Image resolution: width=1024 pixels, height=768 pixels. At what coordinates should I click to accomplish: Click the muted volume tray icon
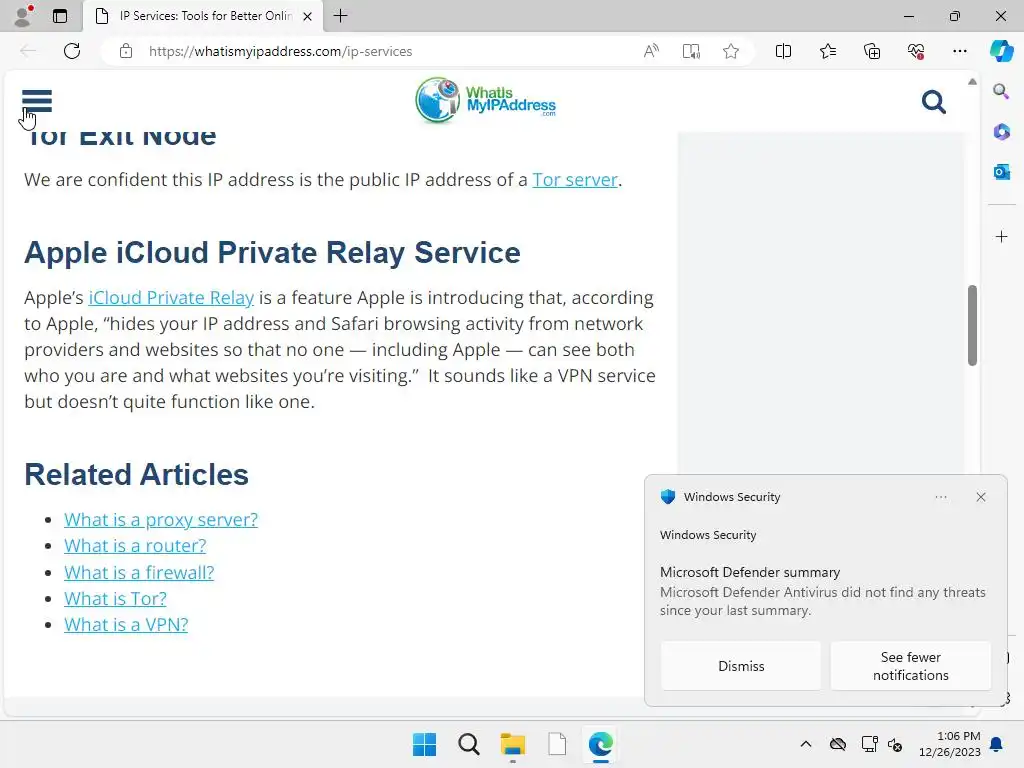pos(895,744)
